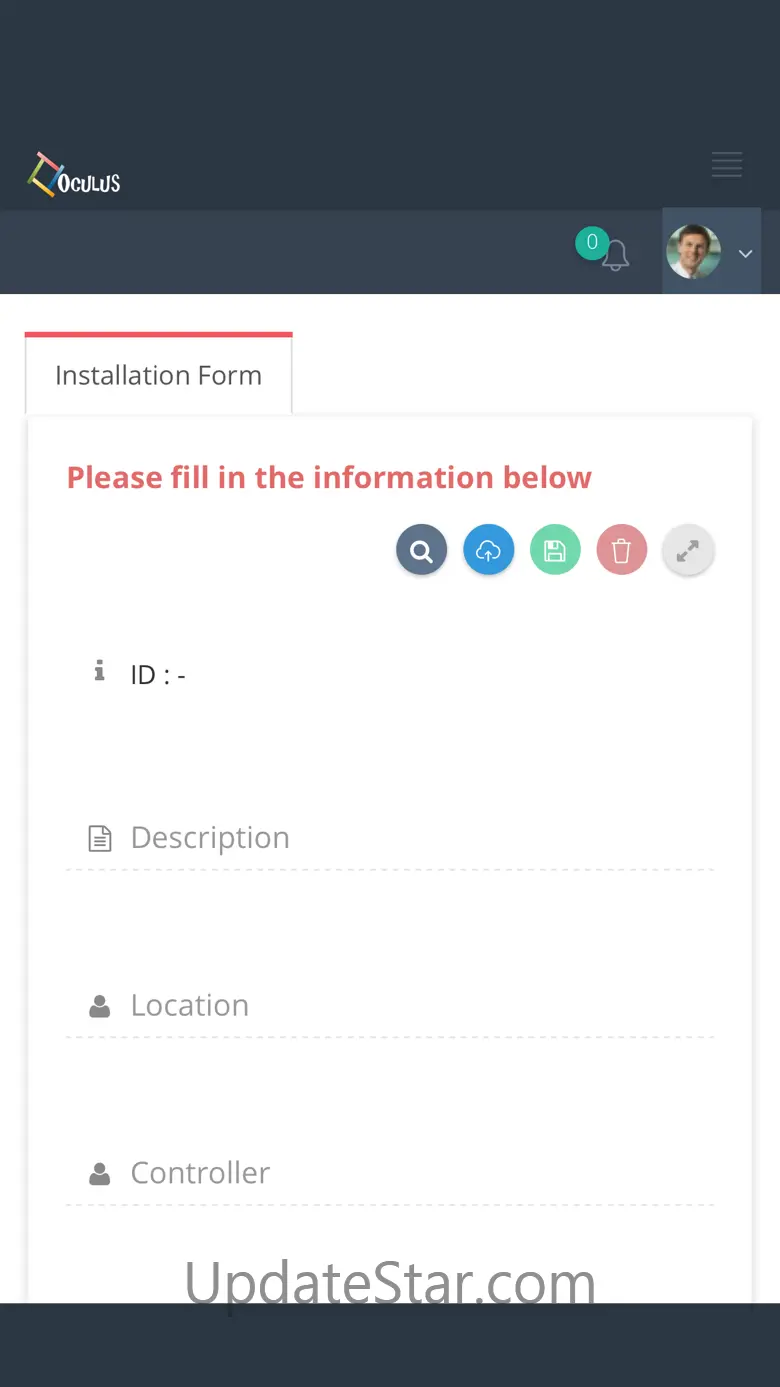This screenshot has width=780, height=1387.
Task: Click the dark search magnifier button
Action: (421, 551)
